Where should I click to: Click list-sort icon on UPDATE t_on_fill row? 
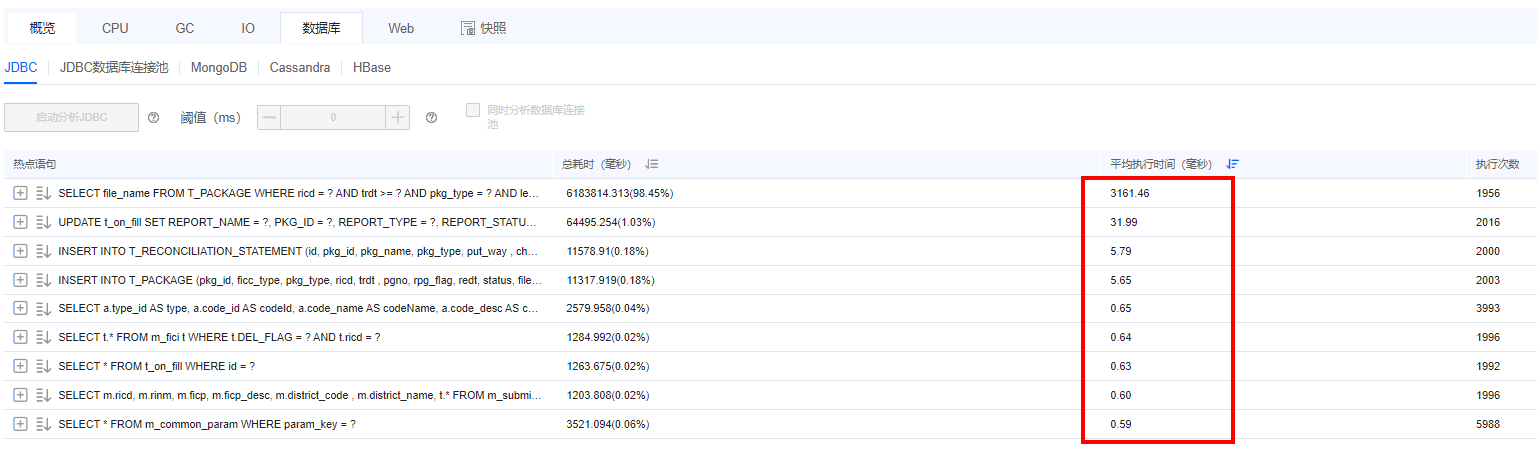click(x=43, y=222)
